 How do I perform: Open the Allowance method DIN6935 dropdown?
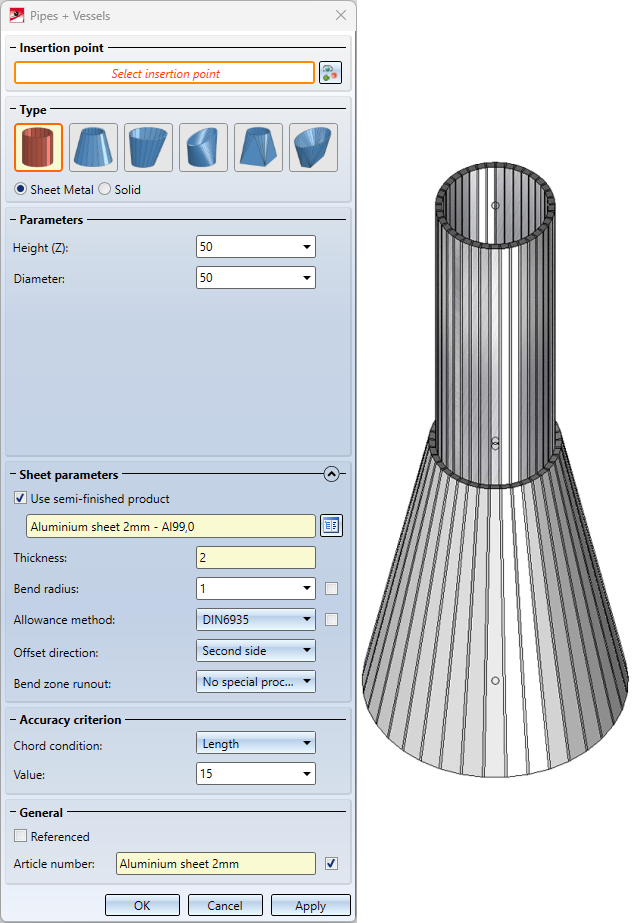[x=256, y=619]
